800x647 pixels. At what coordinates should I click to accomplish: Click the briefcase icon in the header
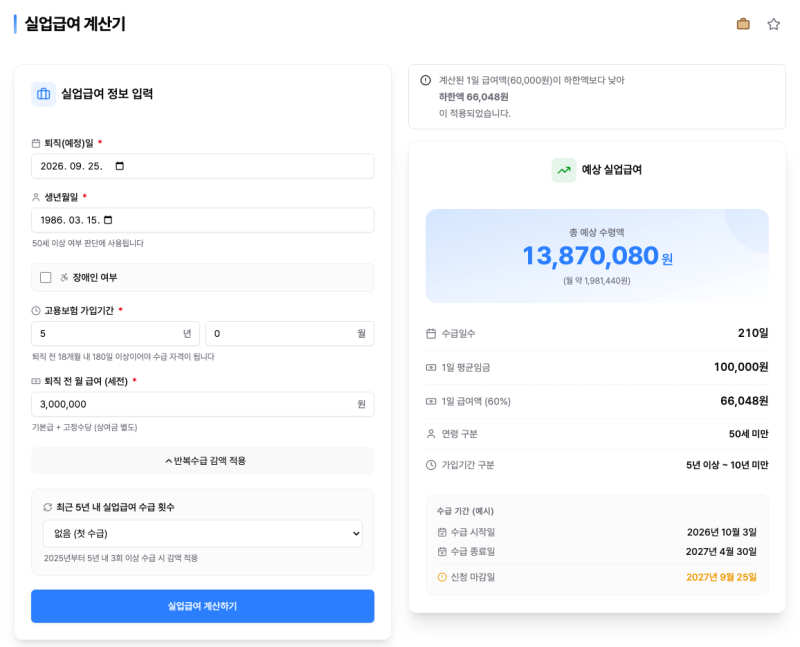(x=743, y=24)
